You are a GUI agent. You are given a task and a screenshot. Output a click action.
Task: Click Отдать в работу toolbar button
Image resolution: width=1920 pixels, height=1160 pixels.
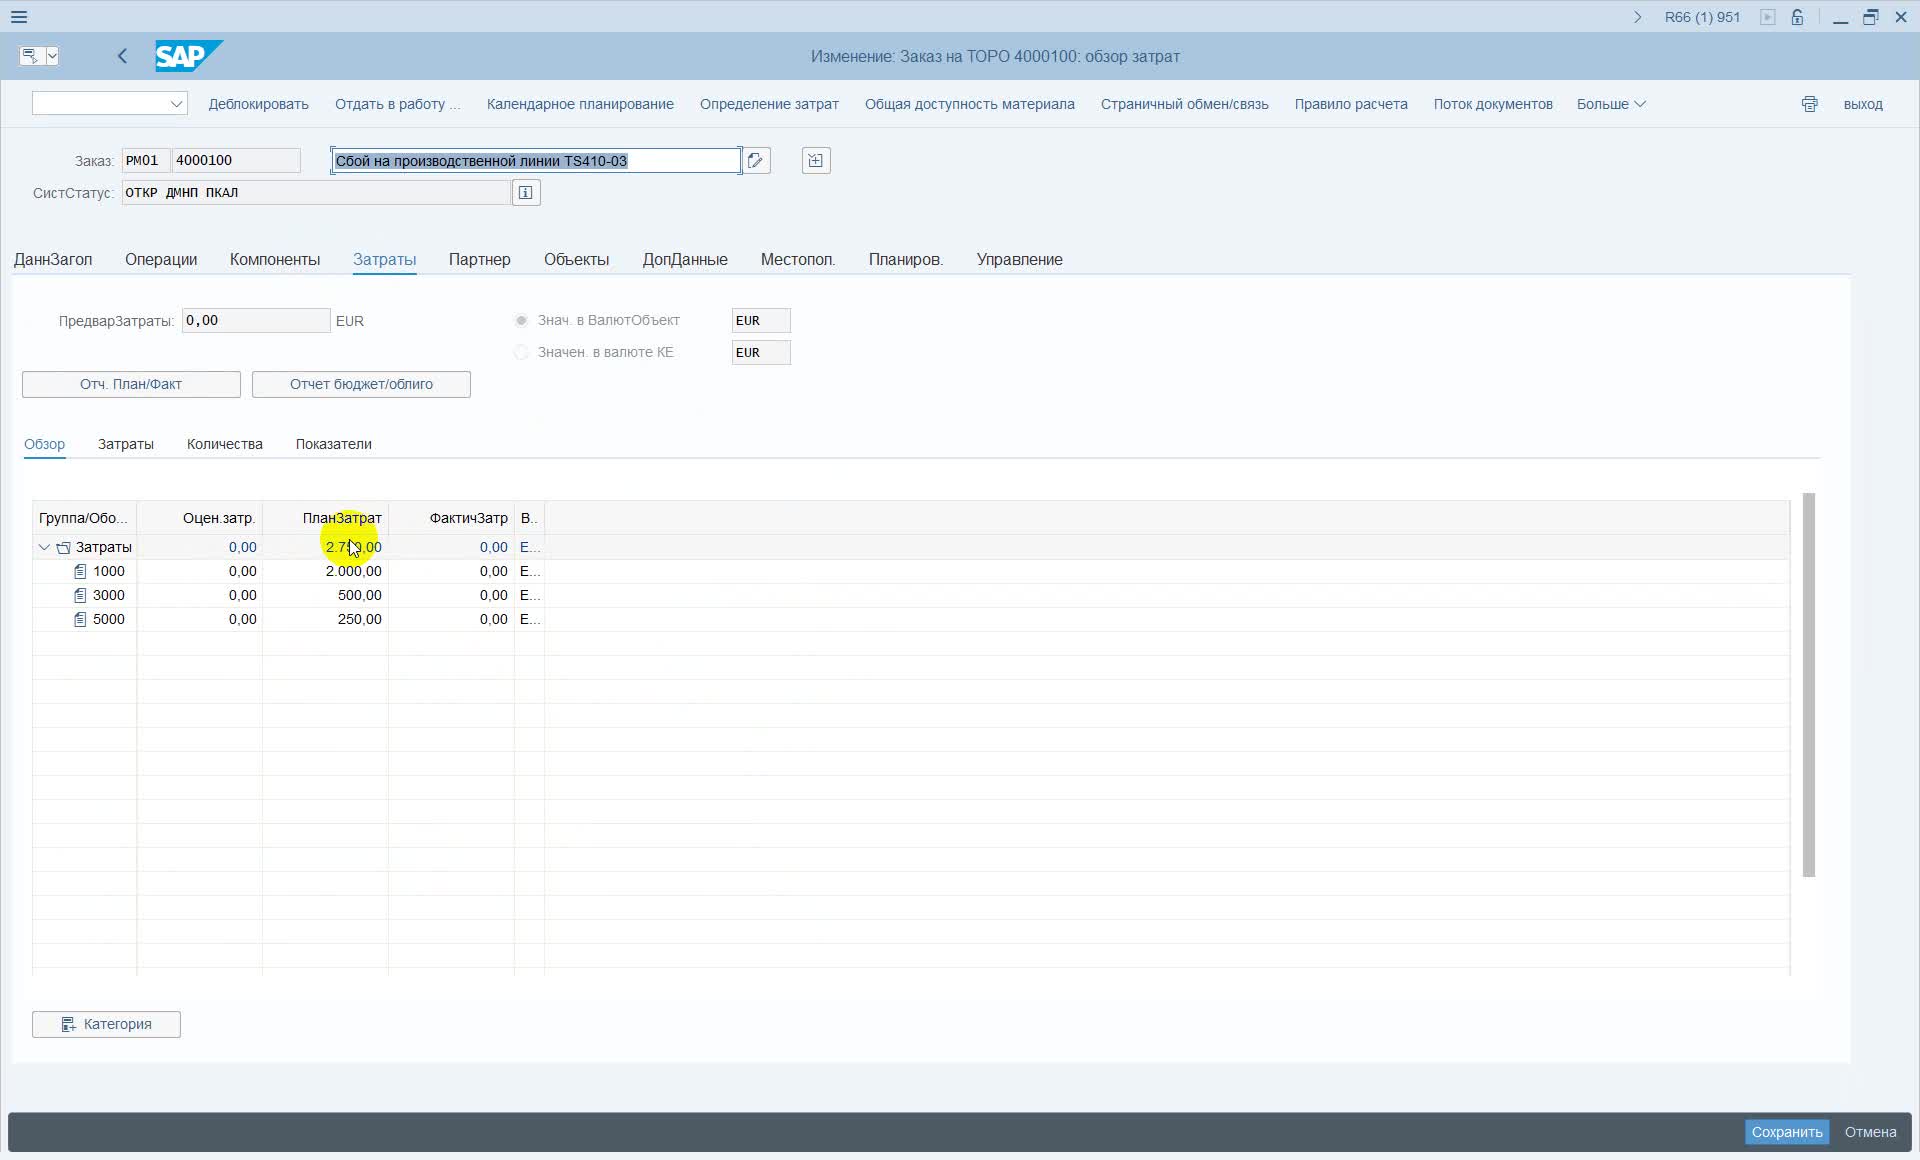(398, 104)
